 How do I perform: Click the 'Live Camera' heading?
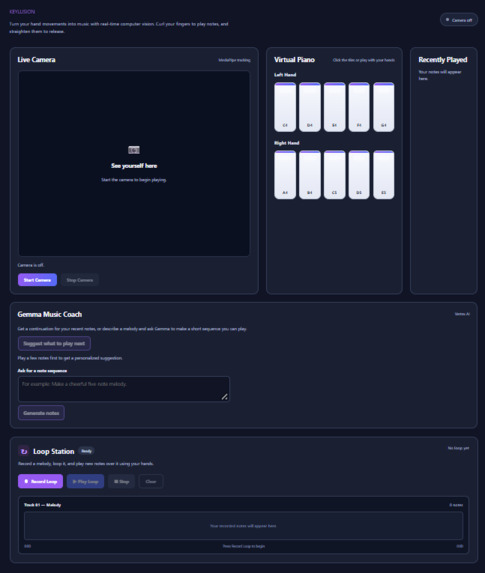coord(37,60)
